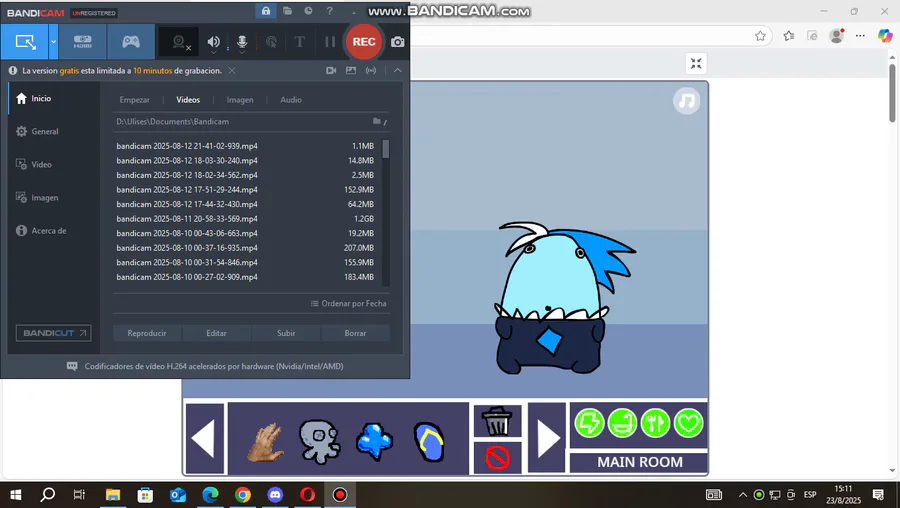Viewport: 900px width, 508px height.
Task: Take a screenshot with the camera icon
Action: coord(397,42)
